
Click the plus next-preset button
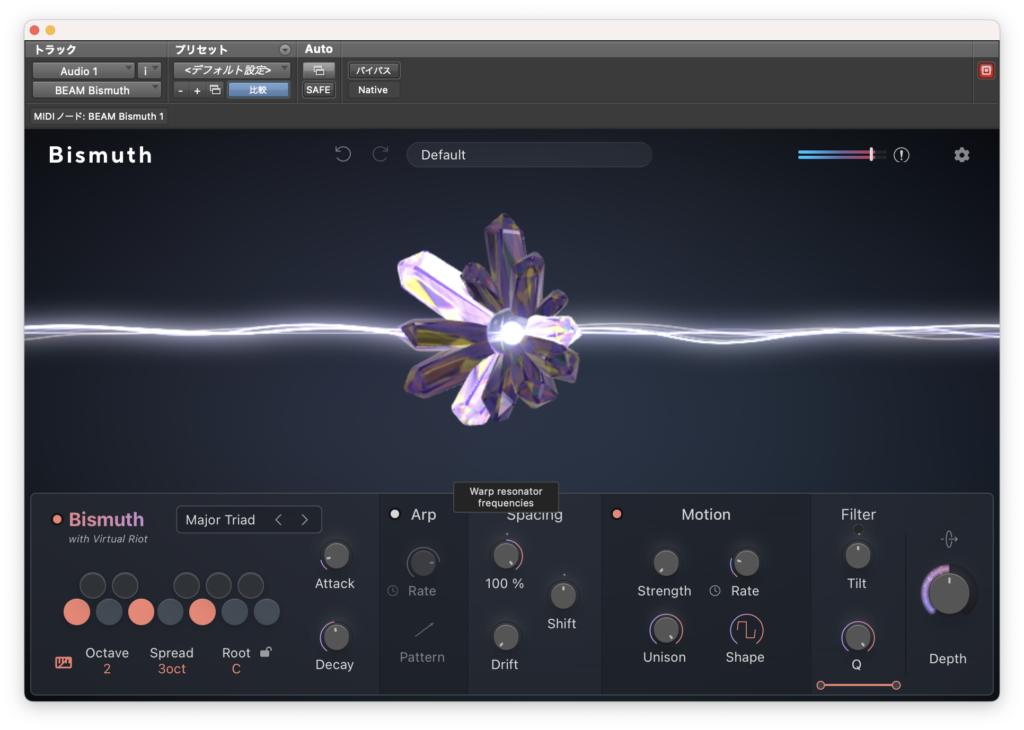(x=197, y=90)
